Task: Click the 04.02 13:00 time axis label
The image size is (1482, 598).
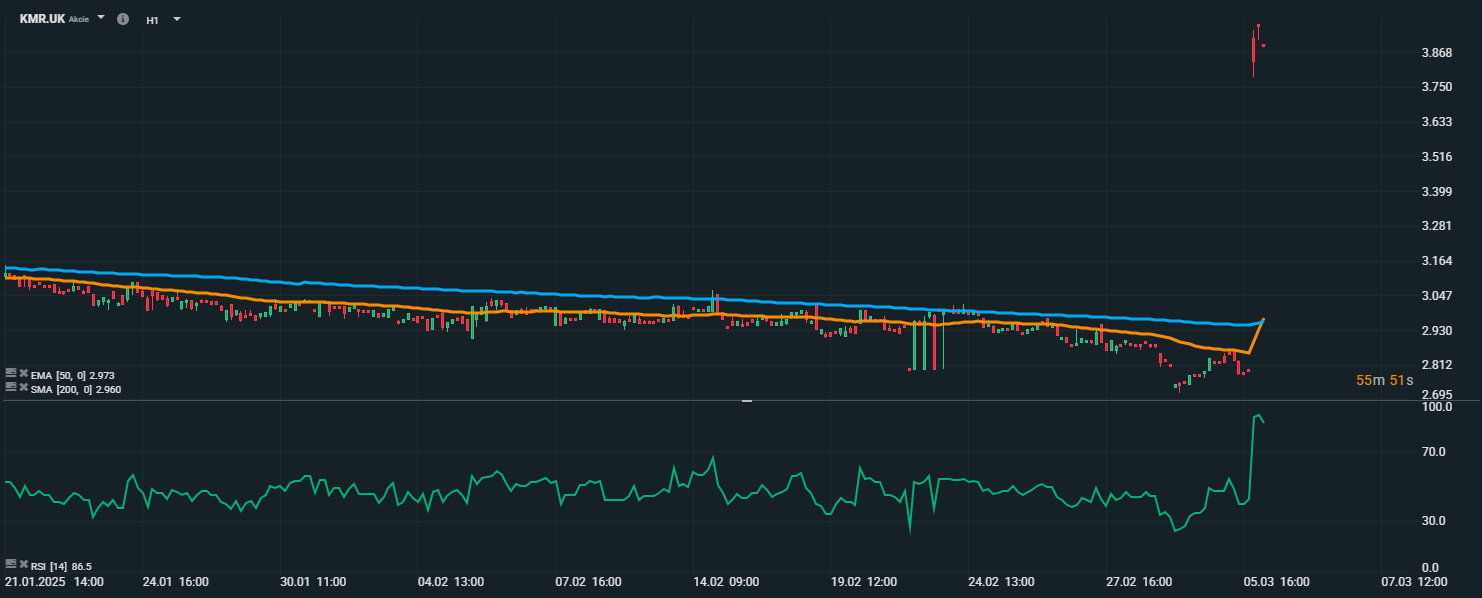Action: point(451,581)
